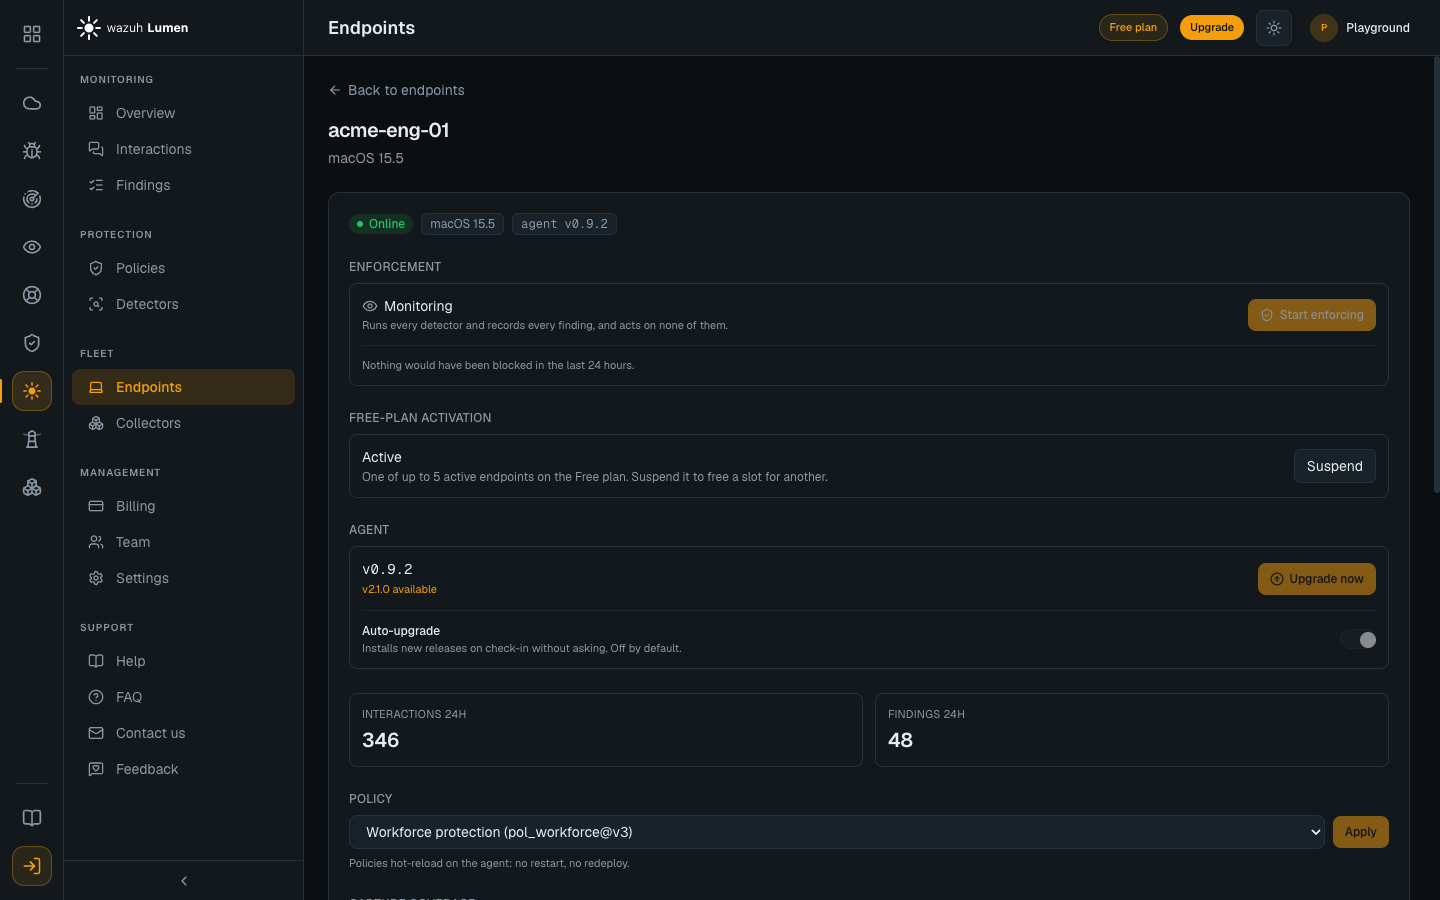This screenshot has height=900, width=1440.
Task: Toggle light theme with sun button
Action: click(1274, 28)
